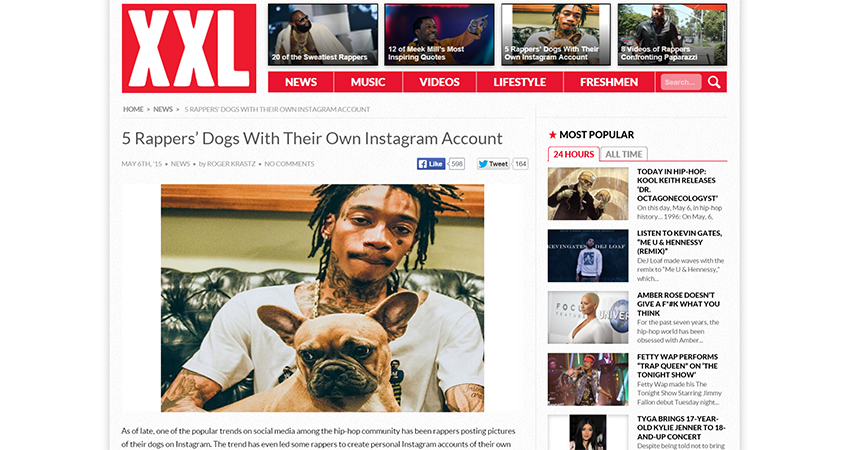
Task: Open 12 of Meek Mill's Inspiring Quotes thumbnail
Action: [439, 35]
